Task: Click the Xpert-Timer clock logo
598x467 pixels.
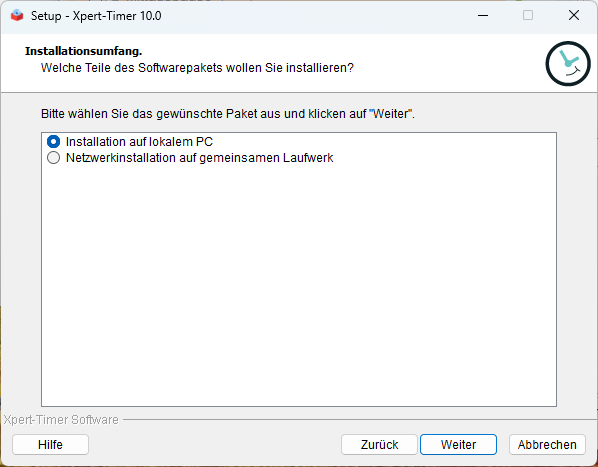Action: click(568, 63)
